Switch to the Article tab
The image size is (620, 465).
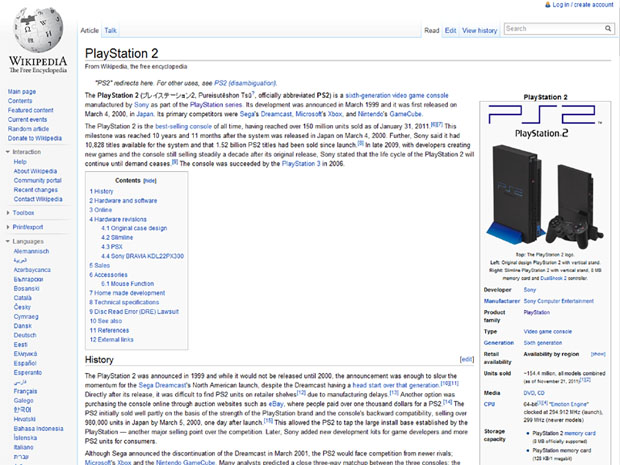click(x=89, y=30)
